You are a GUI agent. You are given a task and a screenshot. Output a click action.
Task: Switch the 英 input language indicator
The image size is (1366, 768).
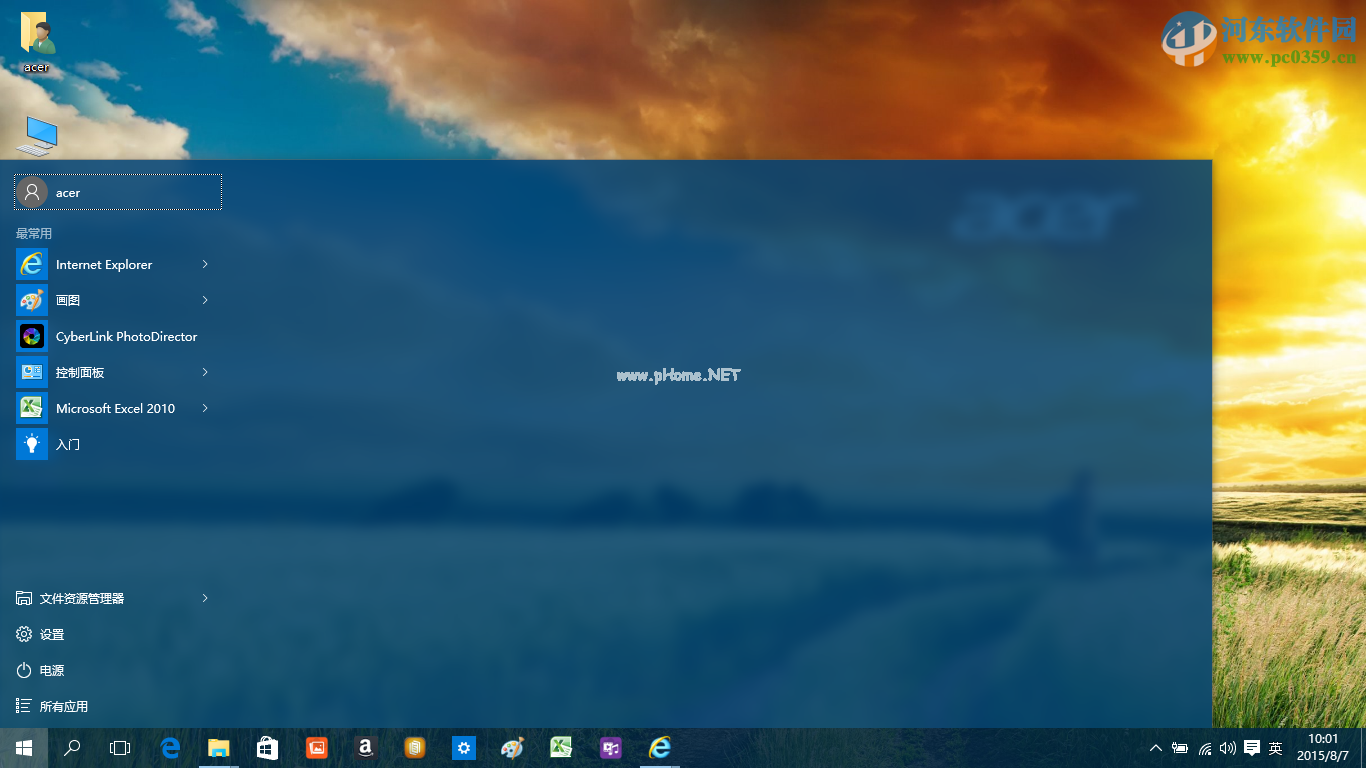[x=1275, y=748]
